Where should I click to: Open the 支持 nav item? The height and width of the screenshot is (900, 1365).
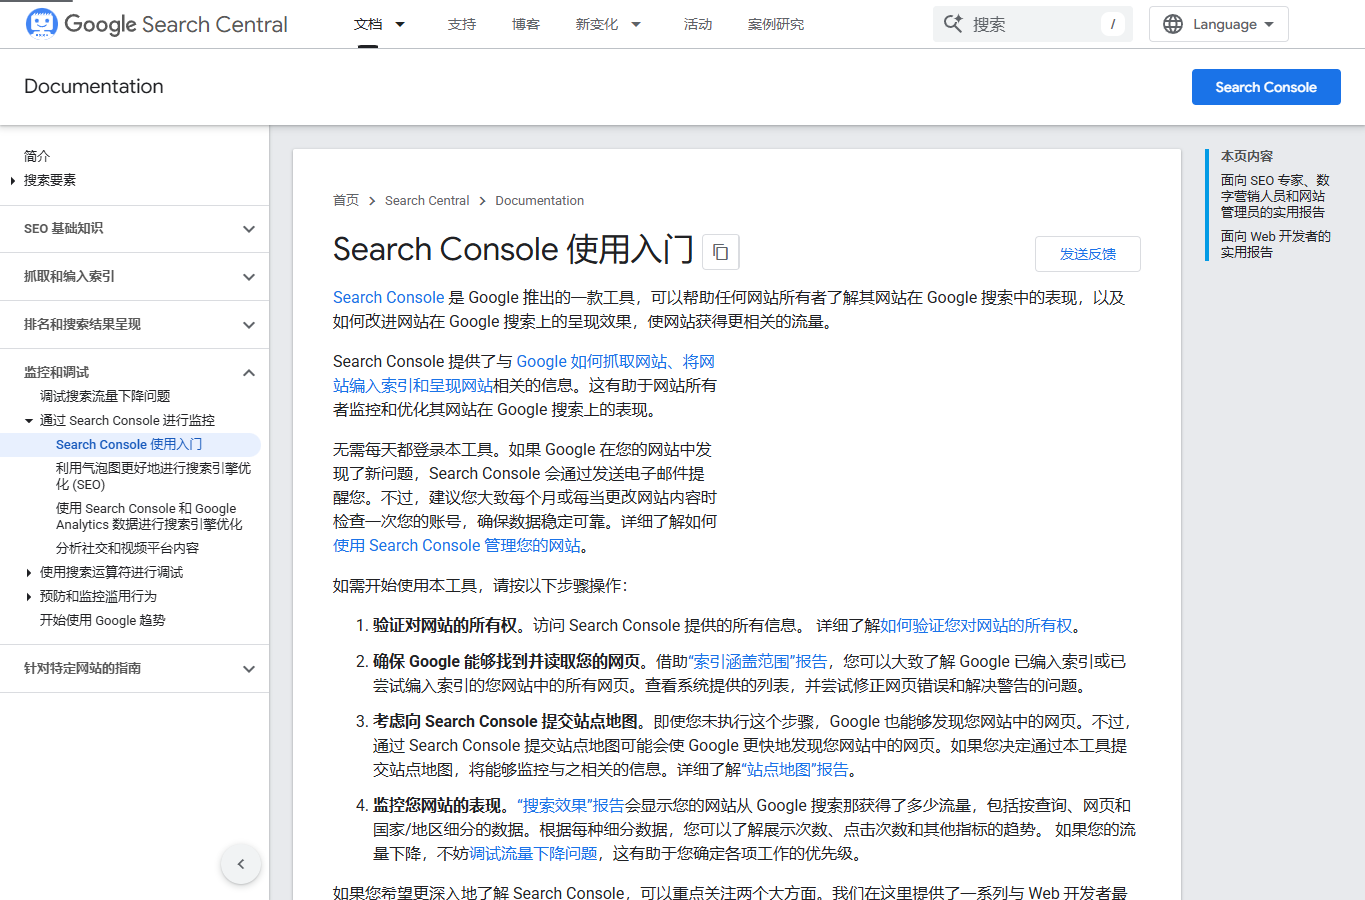462,24
